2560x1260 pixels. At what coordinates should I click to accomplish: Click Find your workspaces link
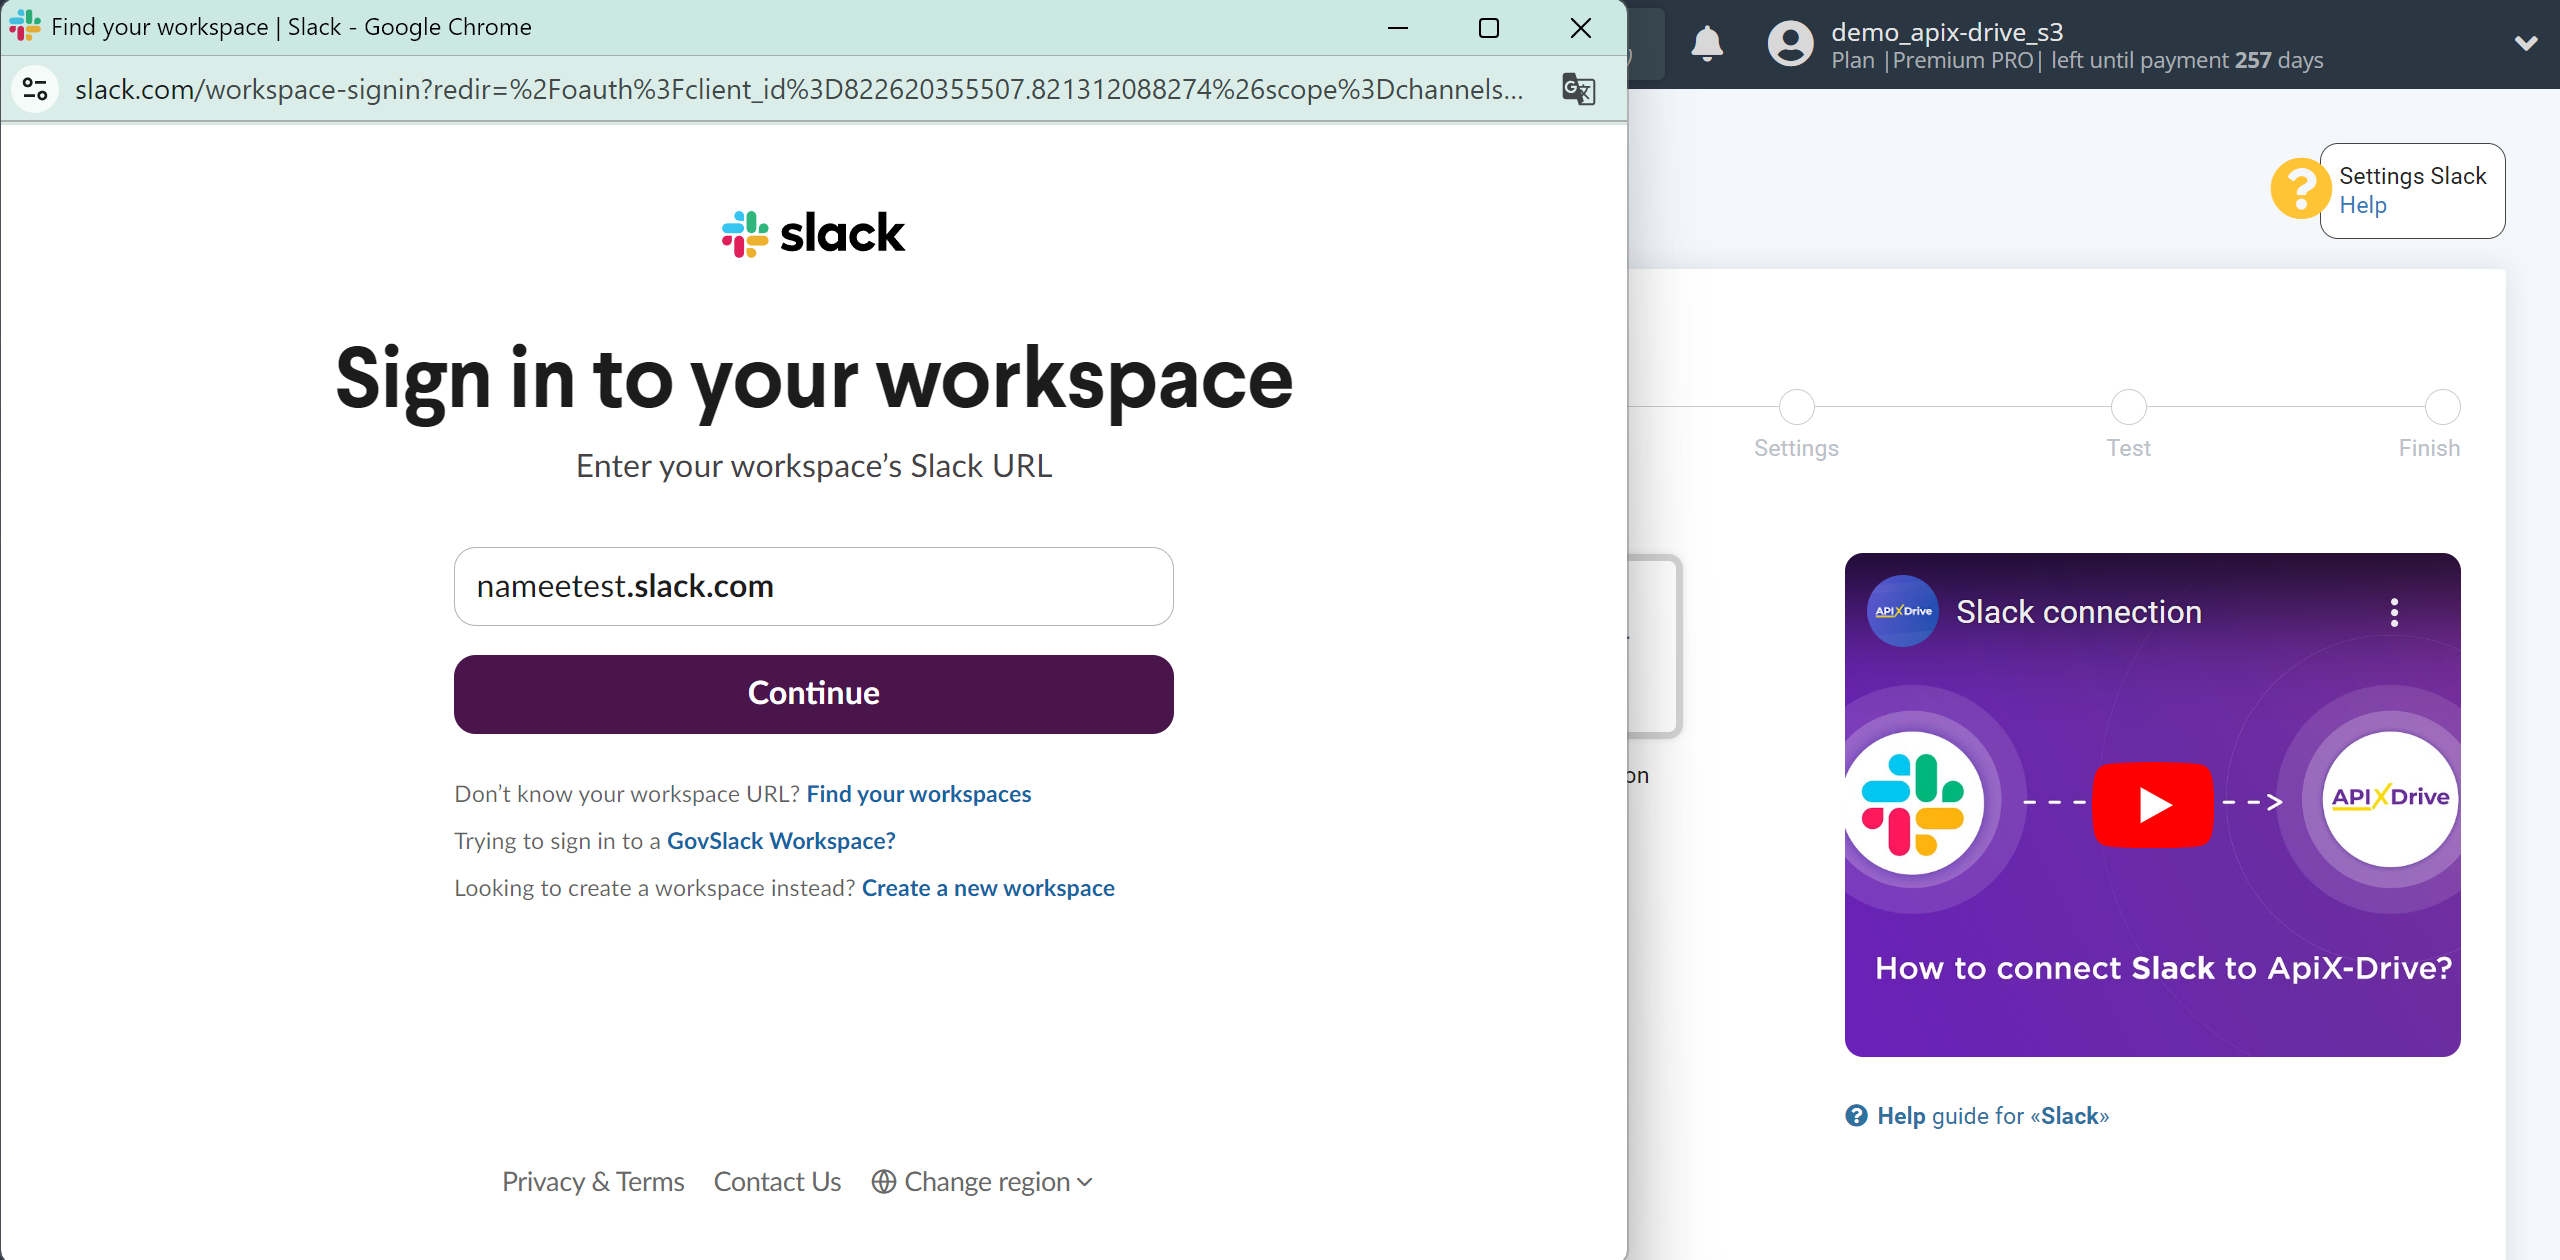click(919, 793)
